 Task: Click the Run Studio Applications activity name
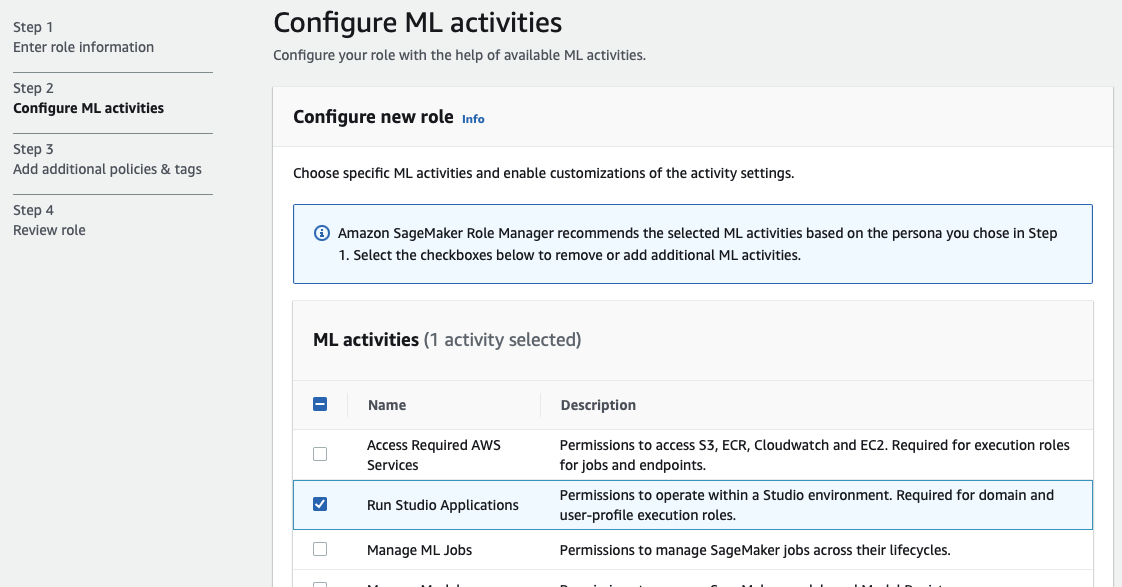click(443, 505)
